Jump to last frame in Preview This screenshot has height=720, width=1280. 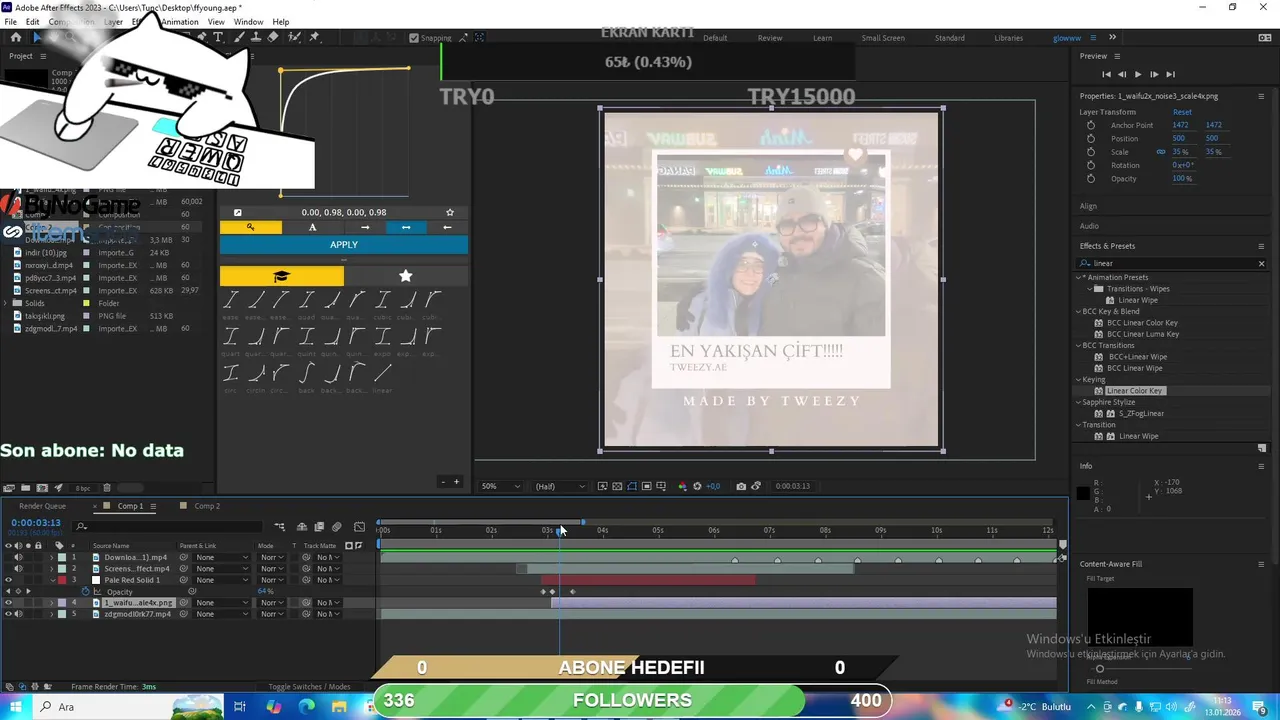(1170, 74)
